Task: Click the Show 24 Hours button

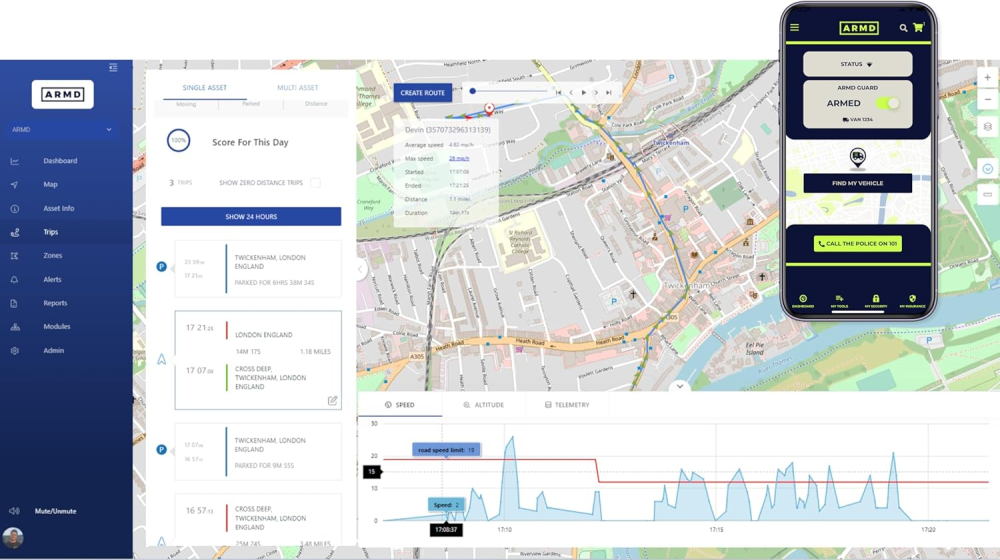Action: coord(251,216)
